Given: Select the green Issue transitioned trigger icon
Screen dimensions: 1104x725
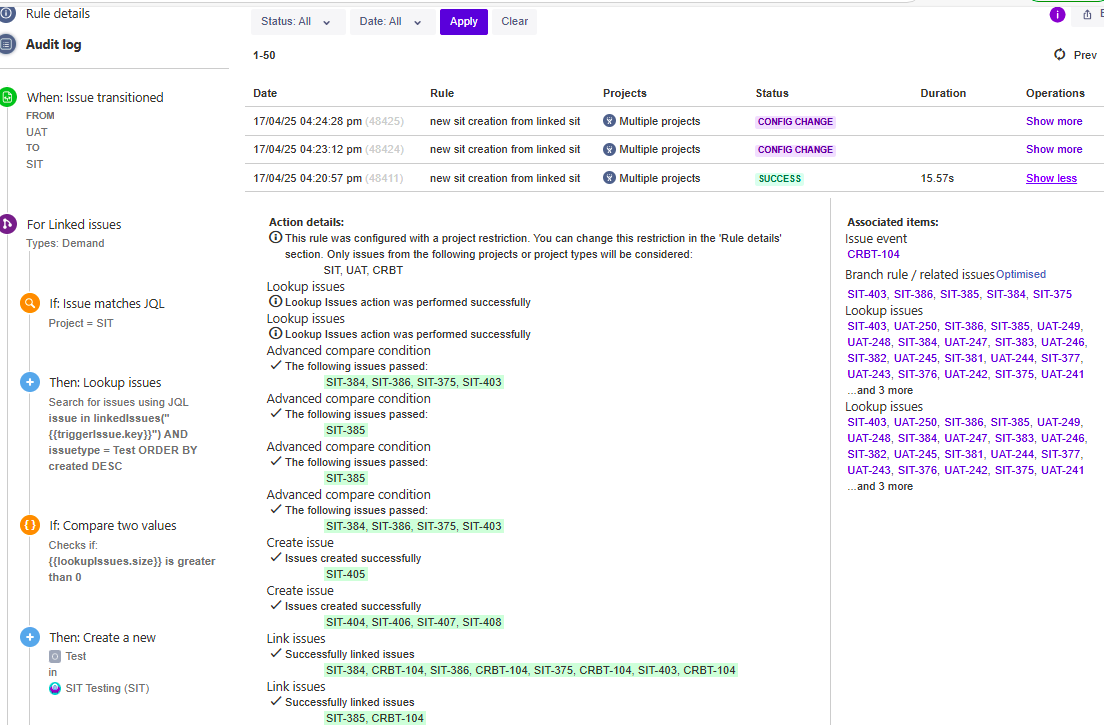Looking at the screenshot, I should pyautogui.click(x=7, y=97).
